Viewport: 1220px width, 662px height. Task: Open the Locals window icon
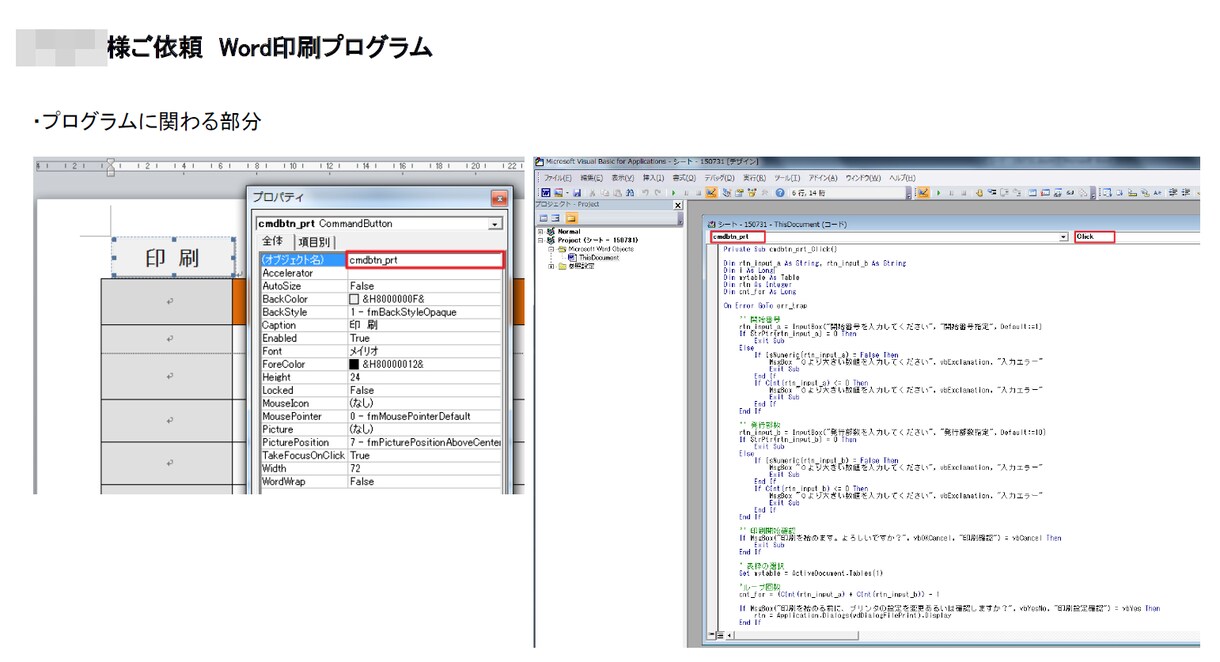point(1032,192)
